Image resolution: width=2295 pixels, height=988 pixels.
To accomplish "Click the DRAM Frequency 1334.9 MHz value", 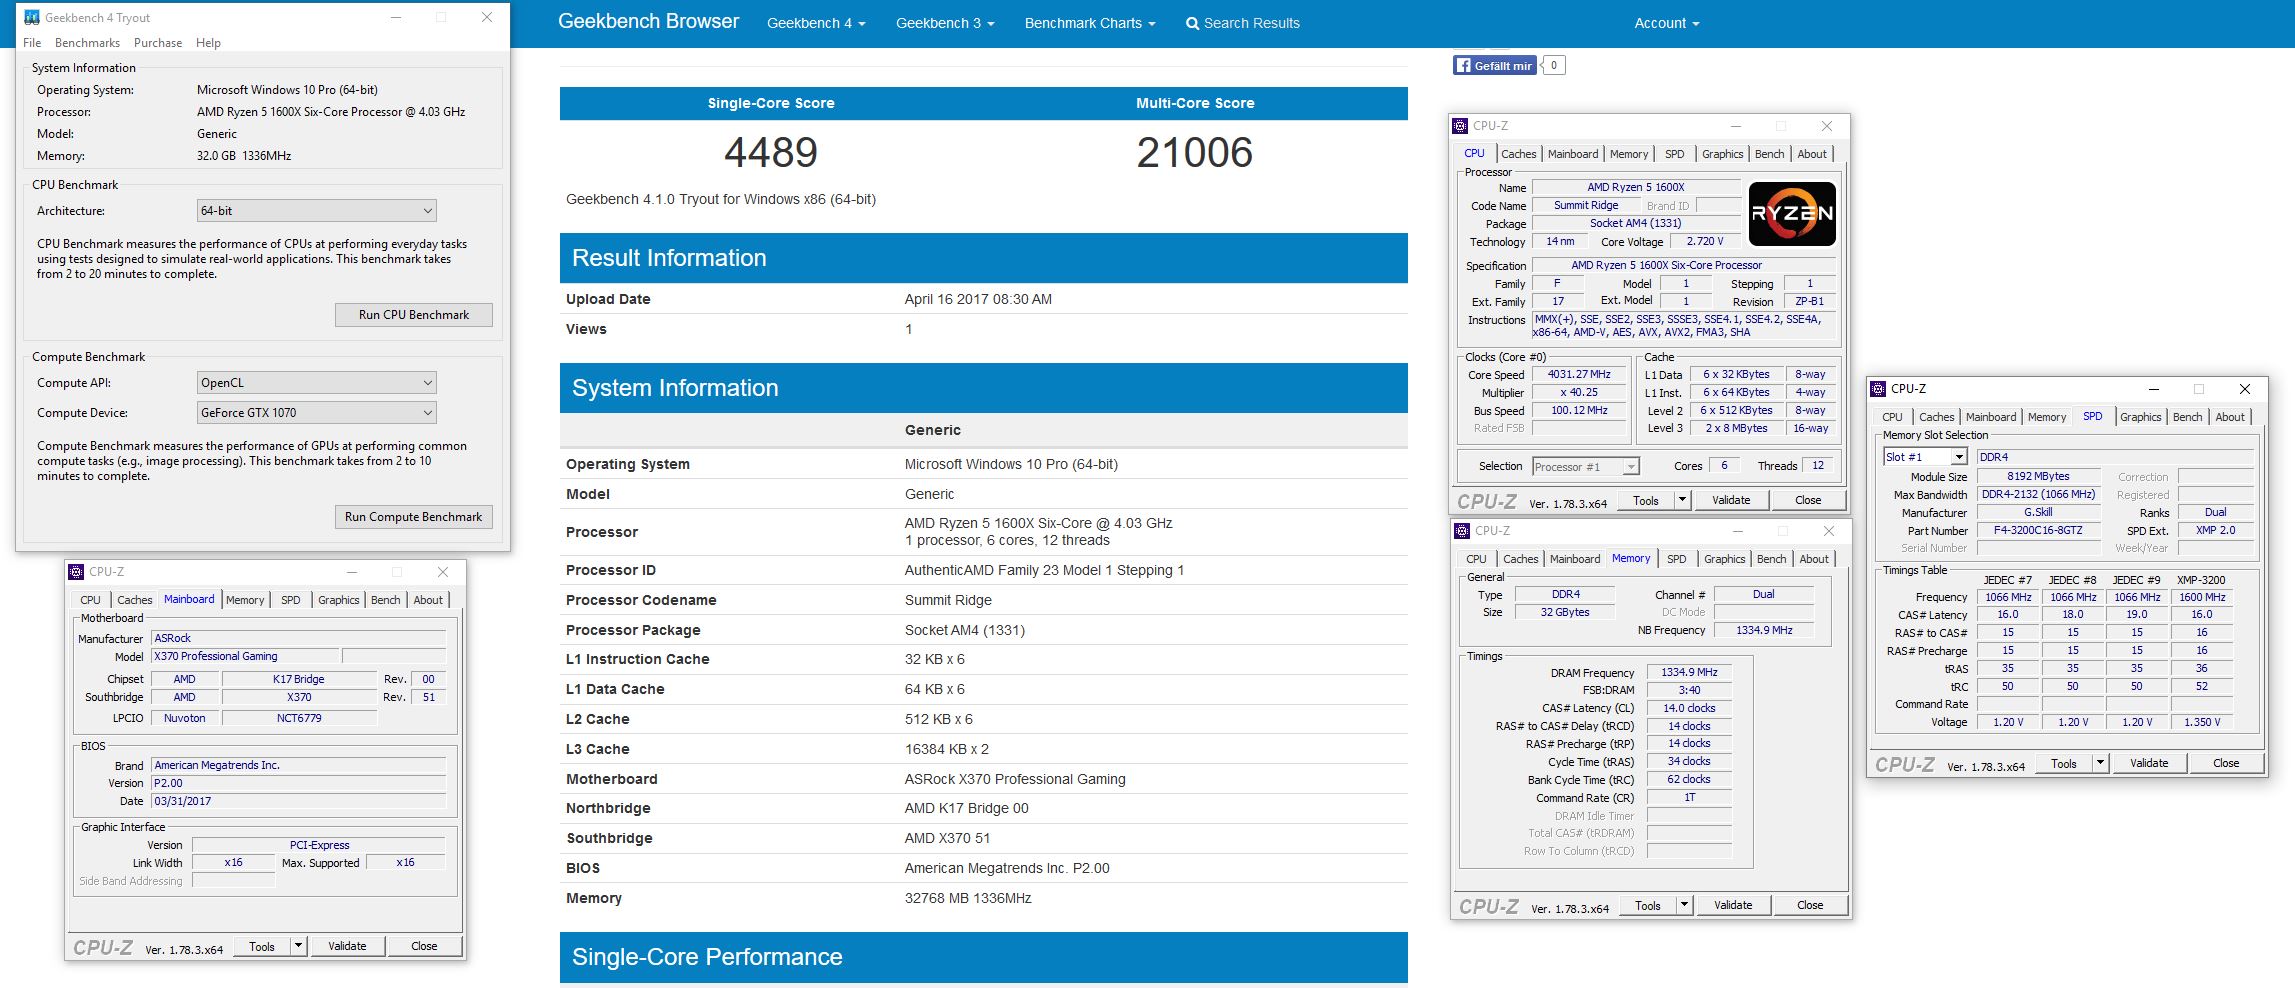I will click(x=1689, y=673).
